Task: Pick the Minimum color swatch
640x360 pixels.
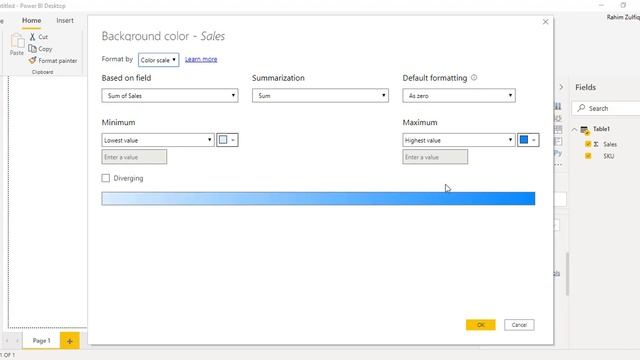Action: coord(227,140)
